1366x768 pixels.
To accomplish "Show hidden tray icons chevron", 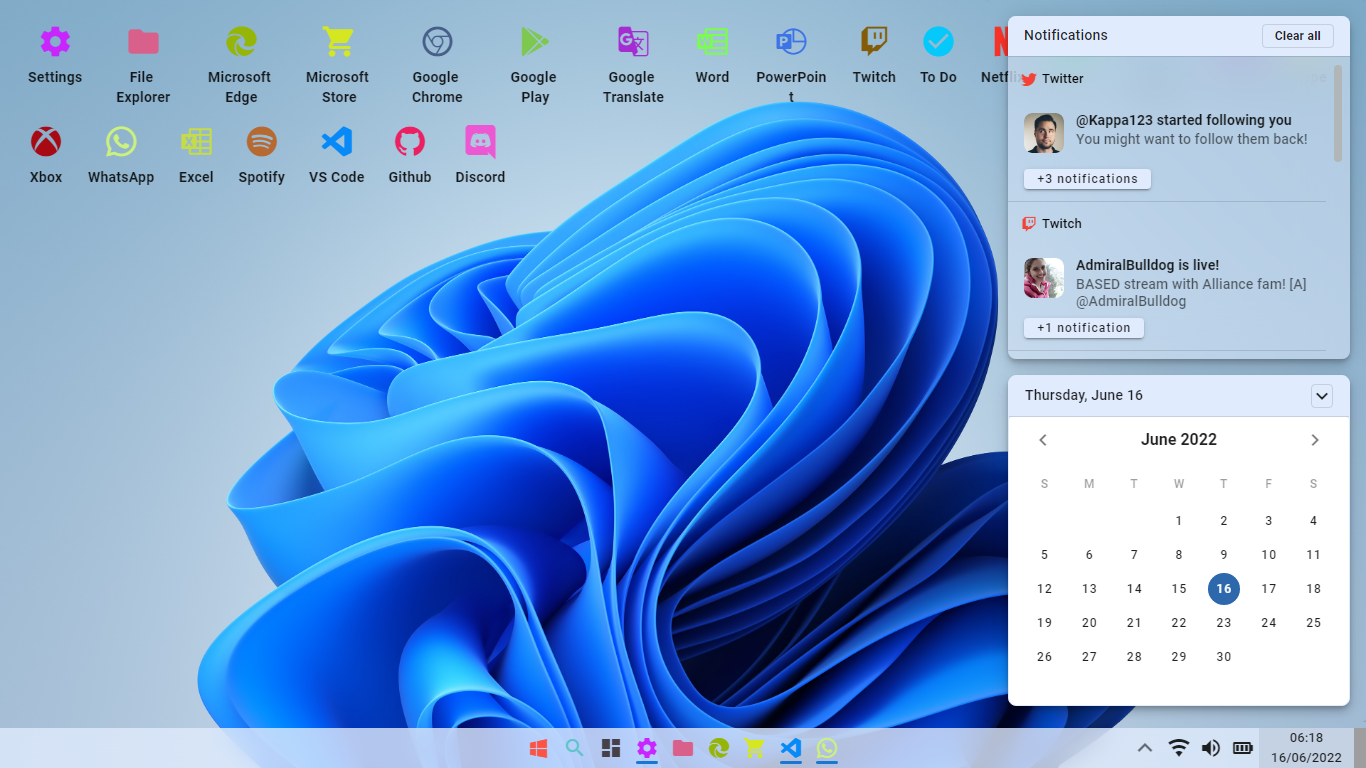I will 1146,748.
